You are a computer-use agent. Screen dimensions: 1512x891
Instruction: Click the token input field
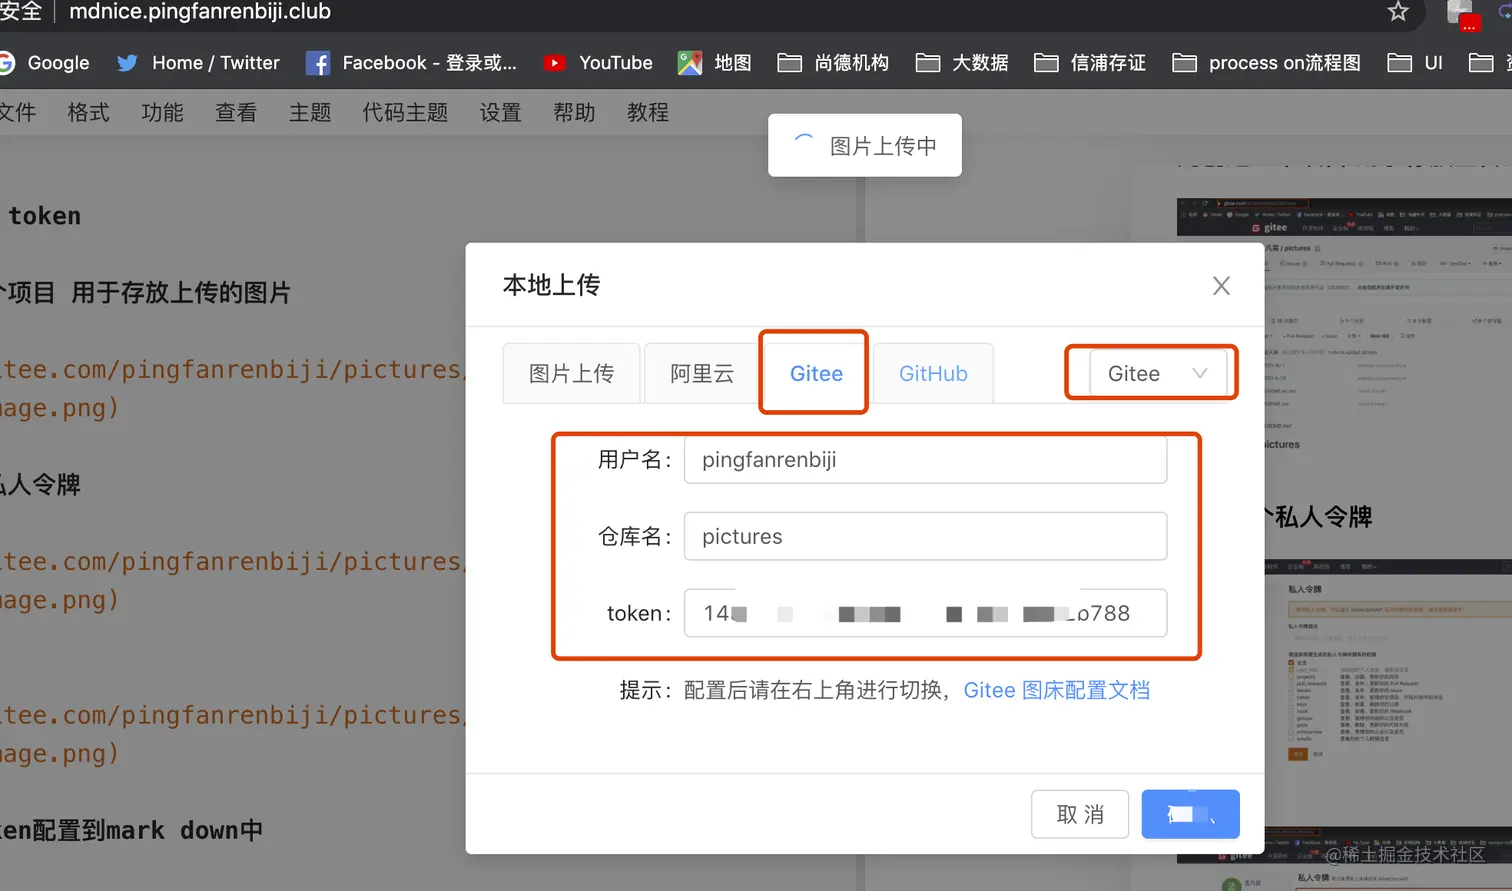click(925, 613)
